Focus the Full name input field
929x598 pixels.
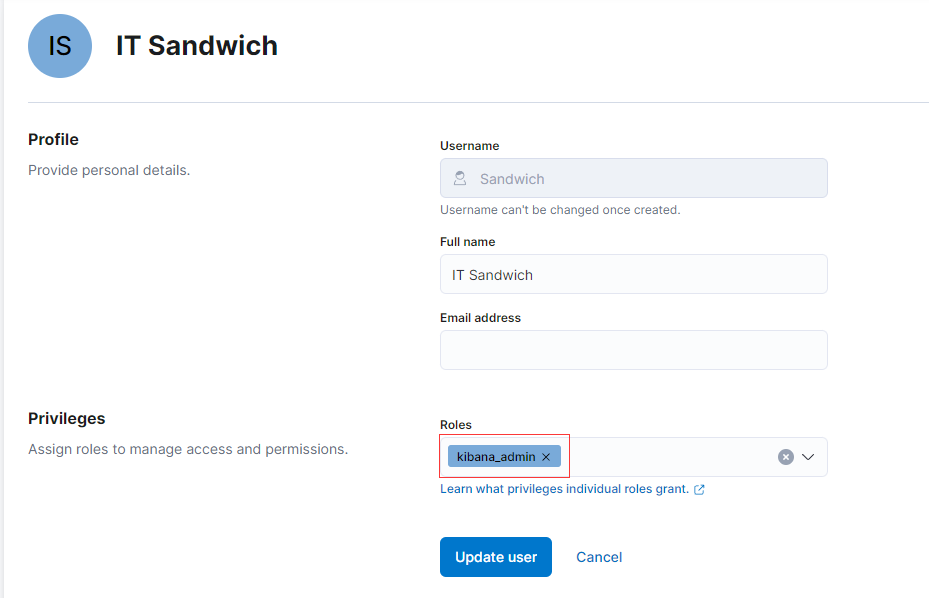pyautogui.click(x=633, y=274)
